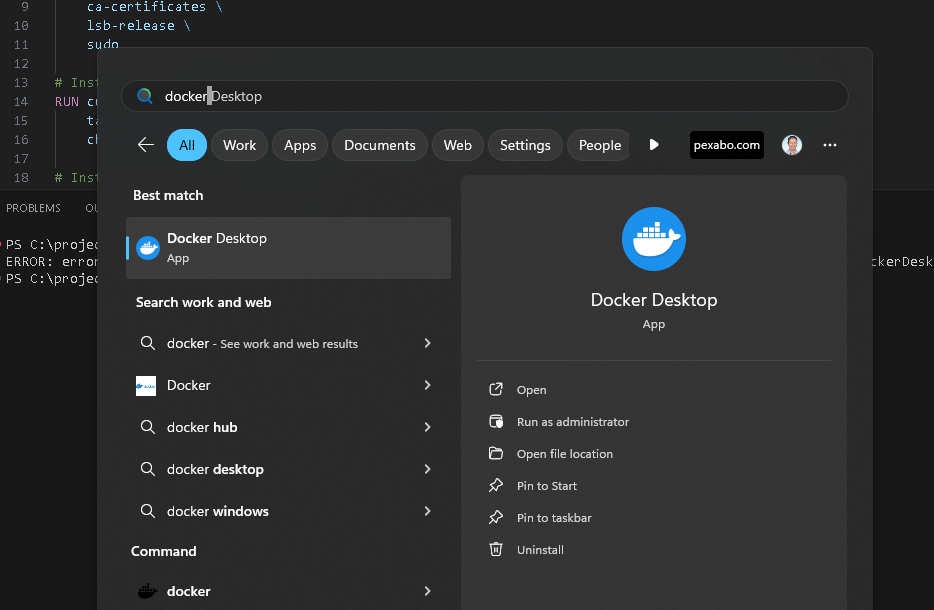
Task: Open the PROBLEMS tab in VS Code panel
Action: pyautogui.click(x=33, y=208)
